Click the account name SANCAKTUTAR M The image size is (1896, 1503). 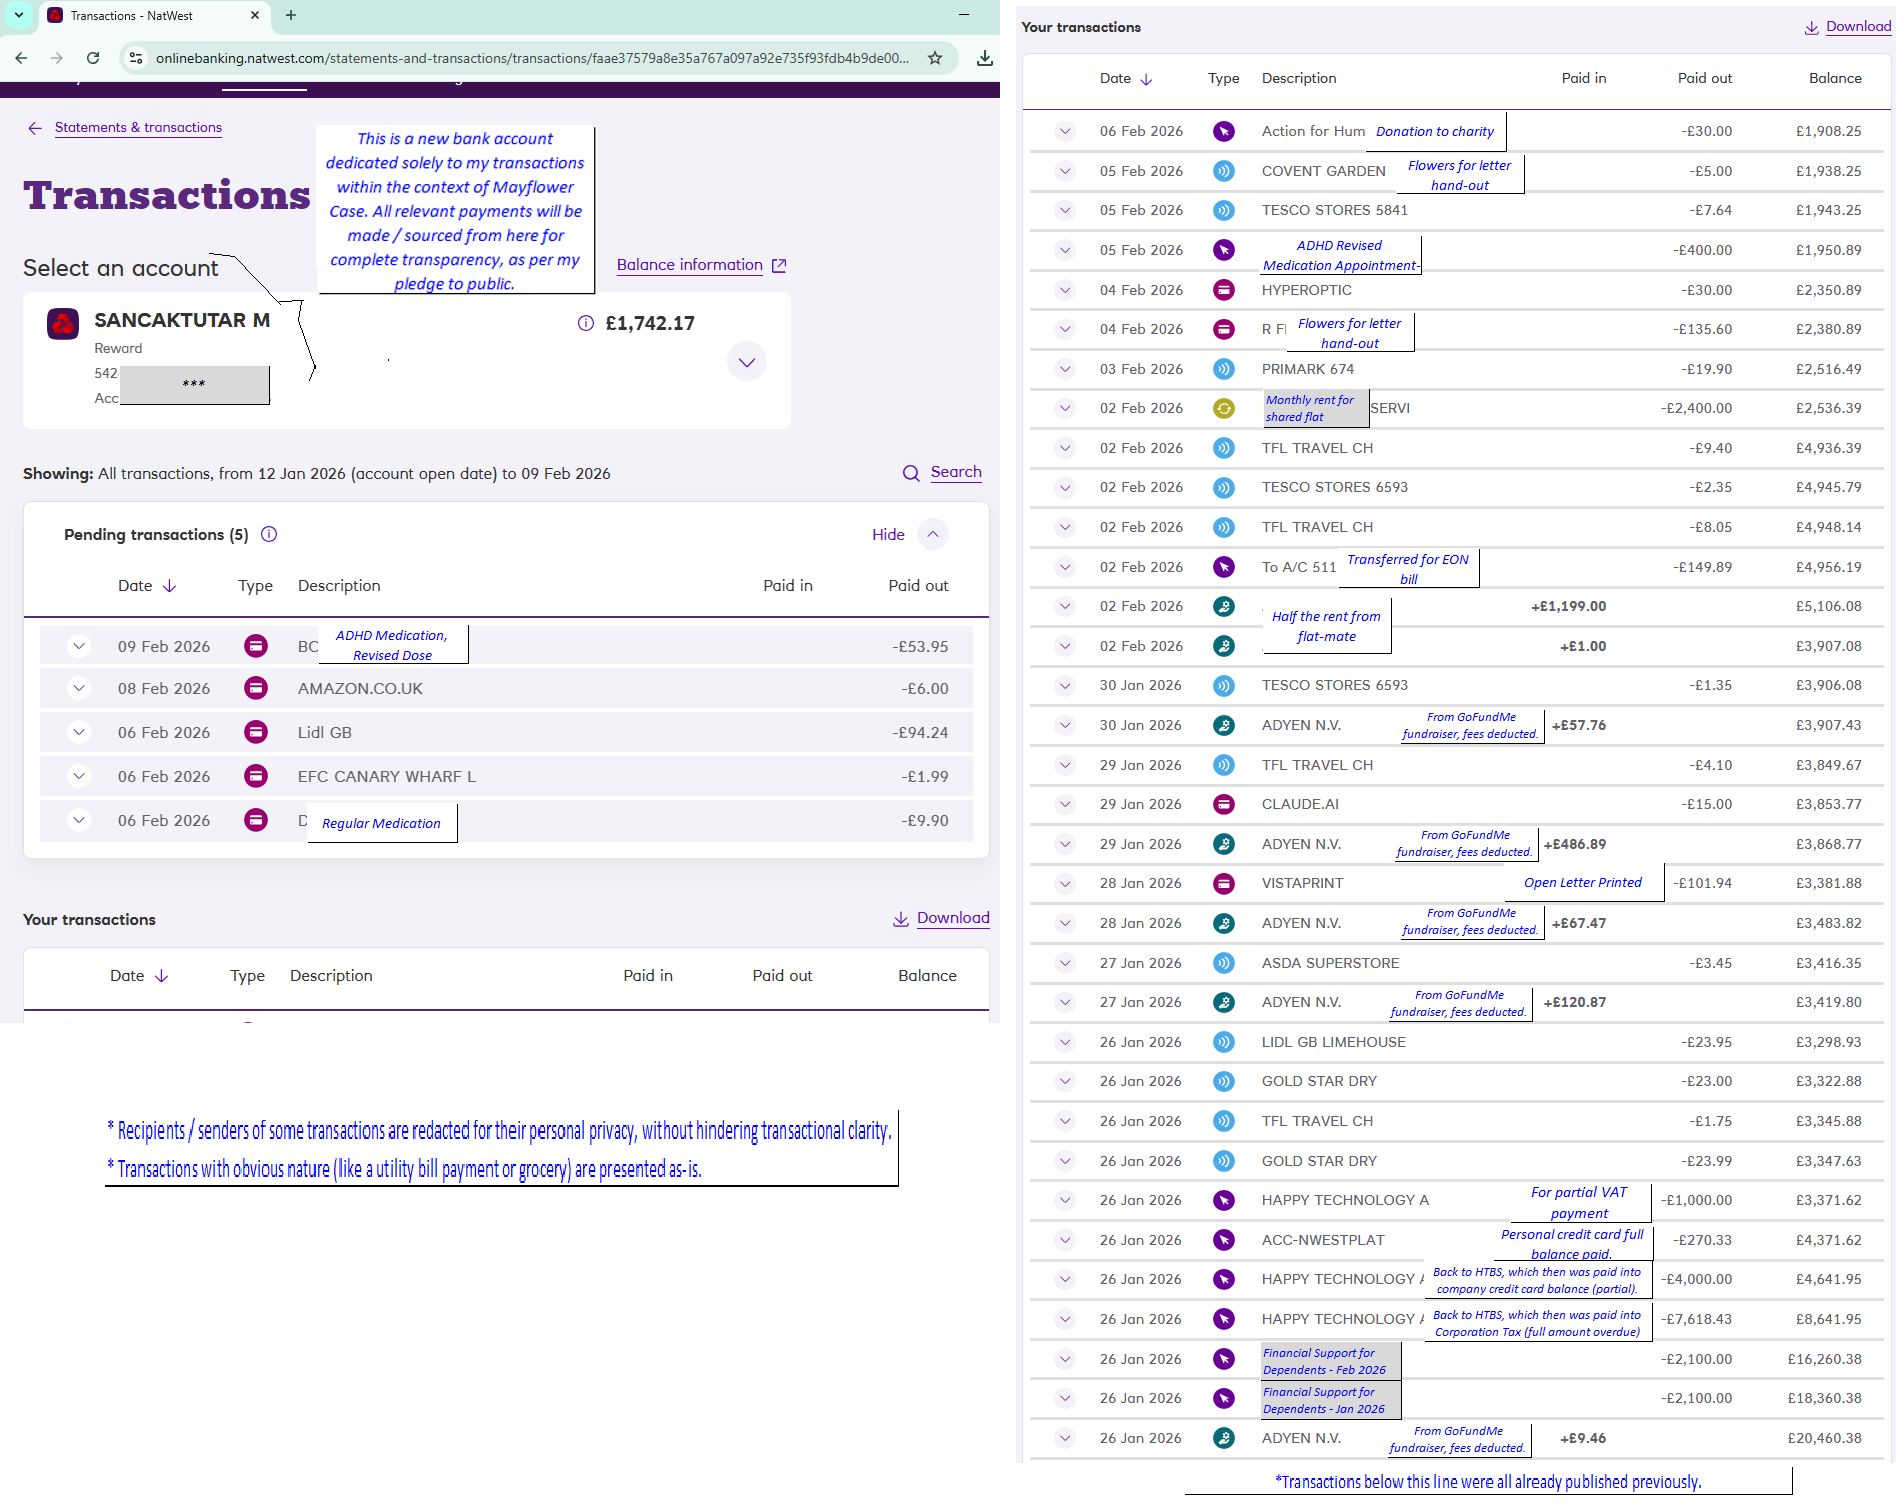coord(182,320)
